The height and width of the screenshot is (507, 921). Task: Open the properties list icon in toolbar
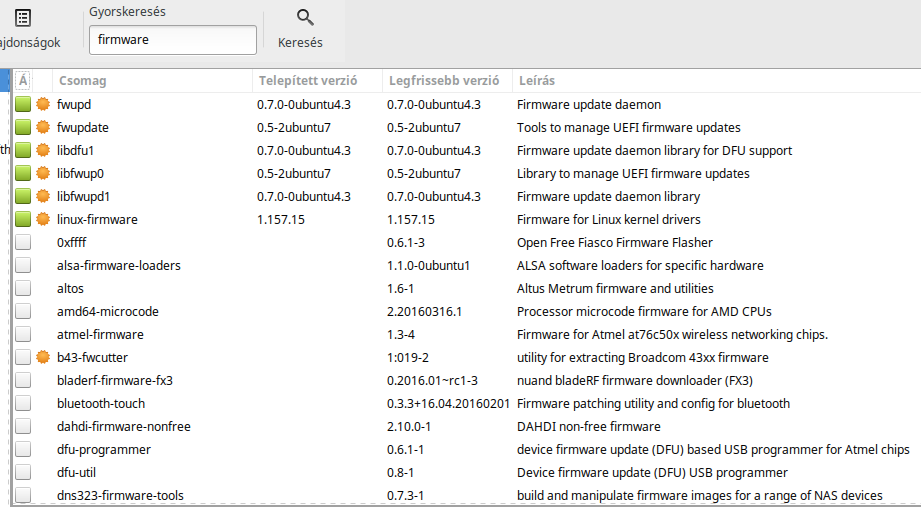(x=23, y=18)
